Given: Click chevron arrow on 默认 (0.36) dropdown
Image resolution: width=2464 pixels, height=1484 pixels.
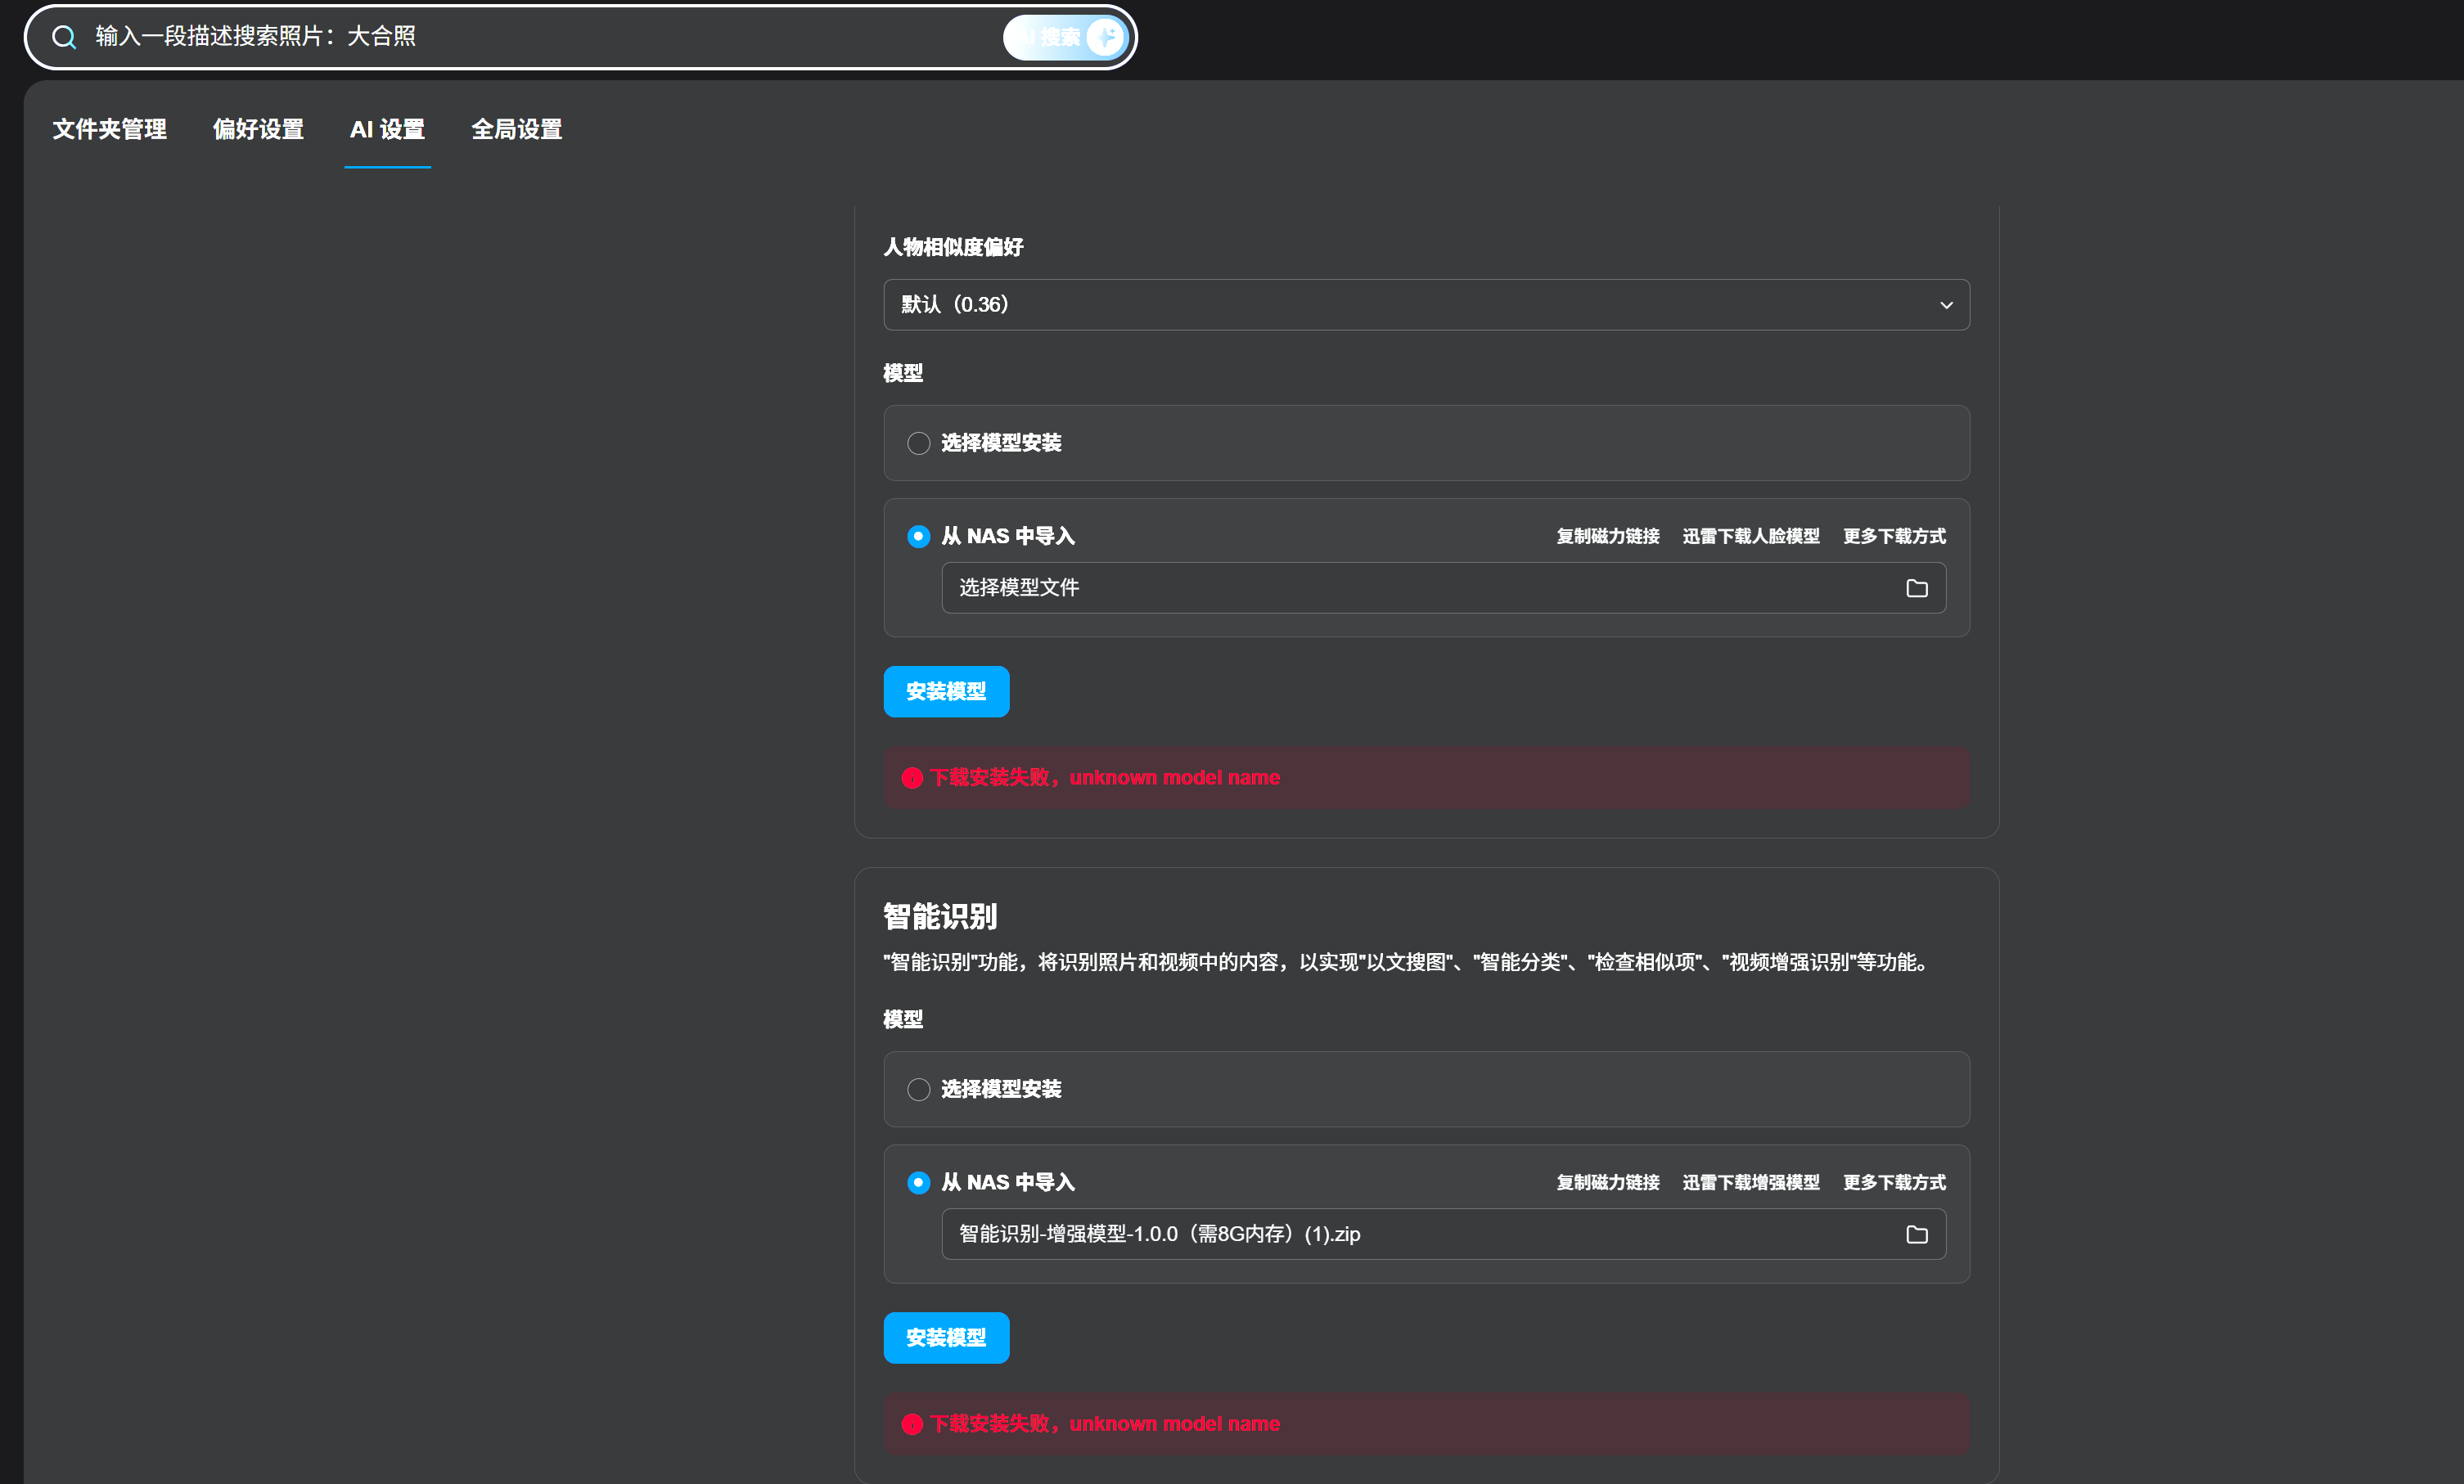Looking at the screenshot, I should pos(1945,305).
